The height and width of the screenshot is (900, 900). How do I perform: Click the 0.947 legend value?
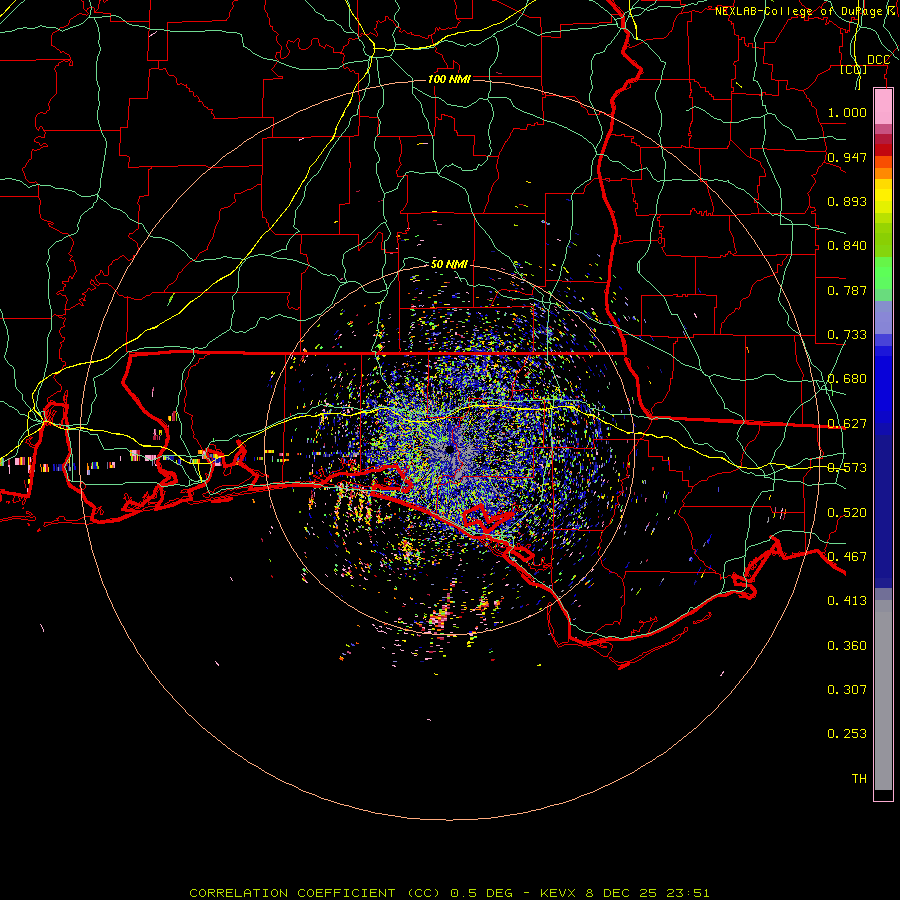coord(847,157)
